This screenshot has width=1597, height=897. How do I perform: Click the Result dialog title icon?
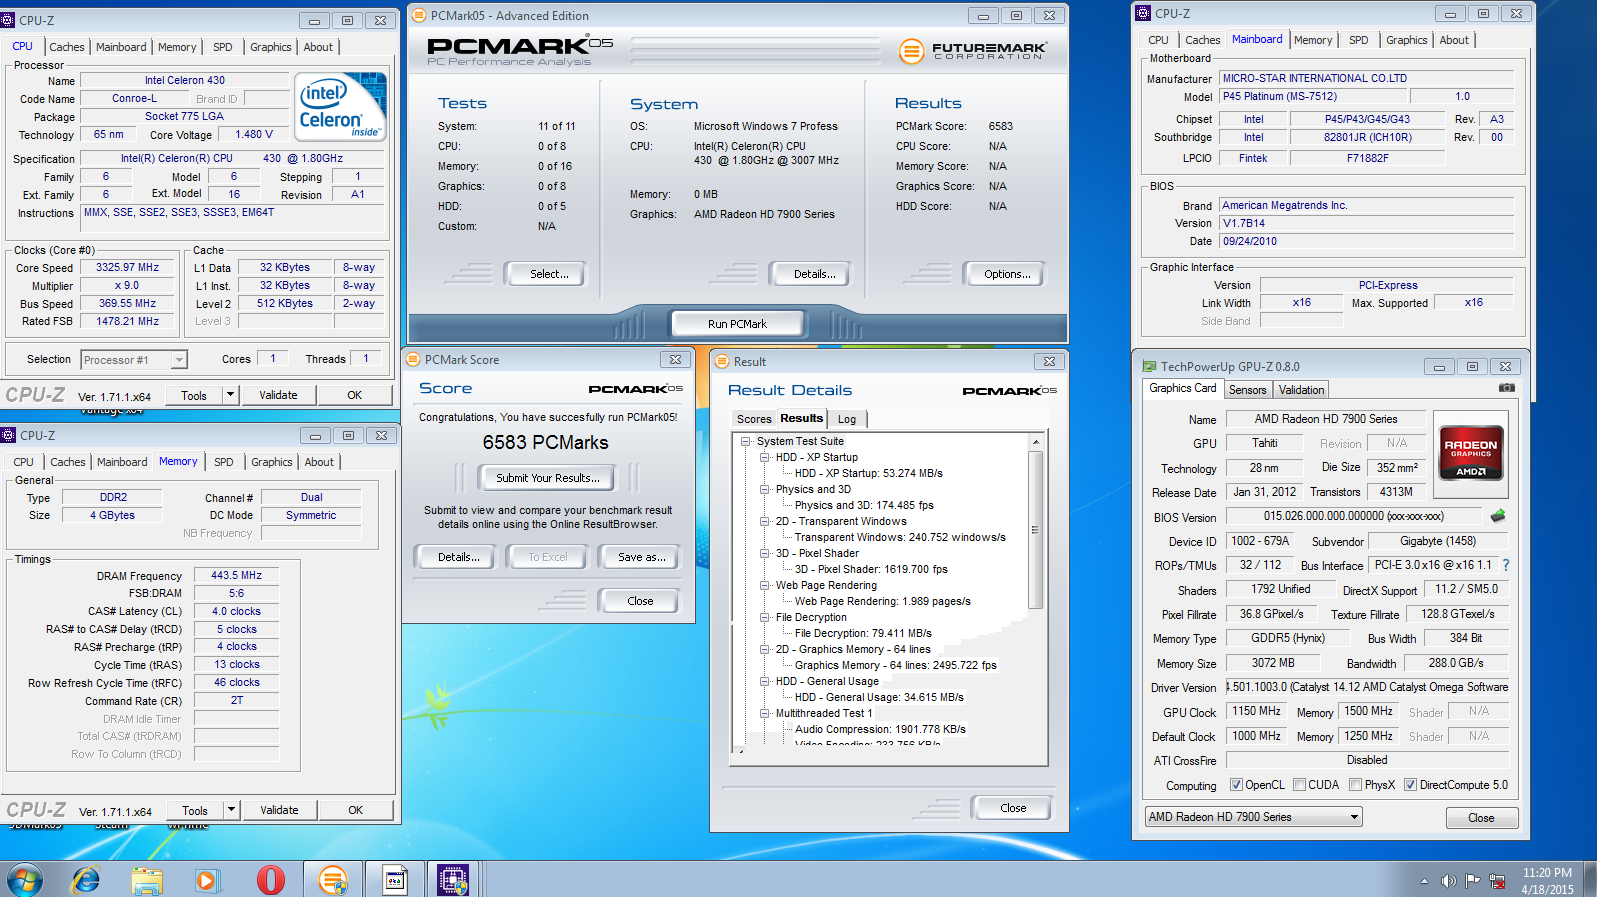tap(722, 361)
